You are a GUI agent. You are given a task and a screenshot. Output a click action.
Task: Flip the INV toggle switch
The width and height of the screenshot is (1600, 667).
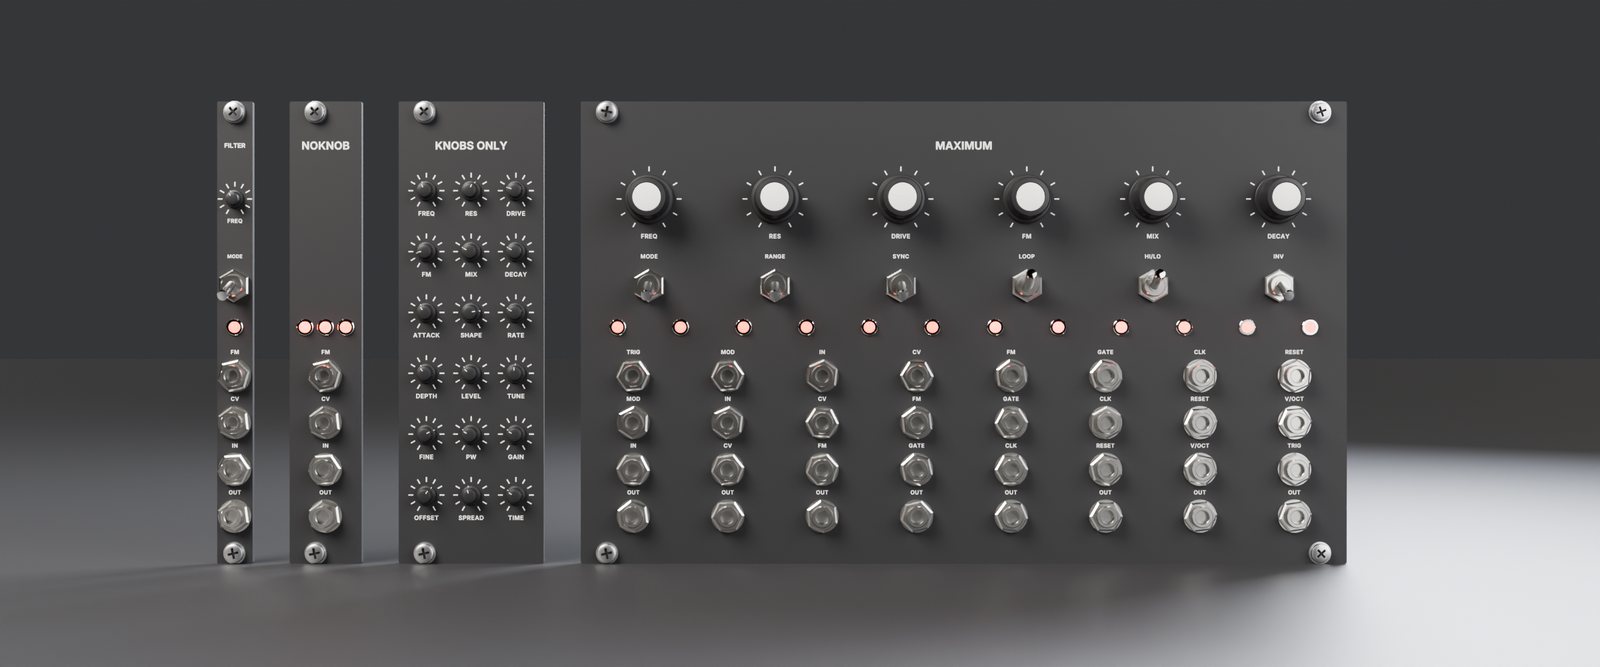(x=1280, y=287)
